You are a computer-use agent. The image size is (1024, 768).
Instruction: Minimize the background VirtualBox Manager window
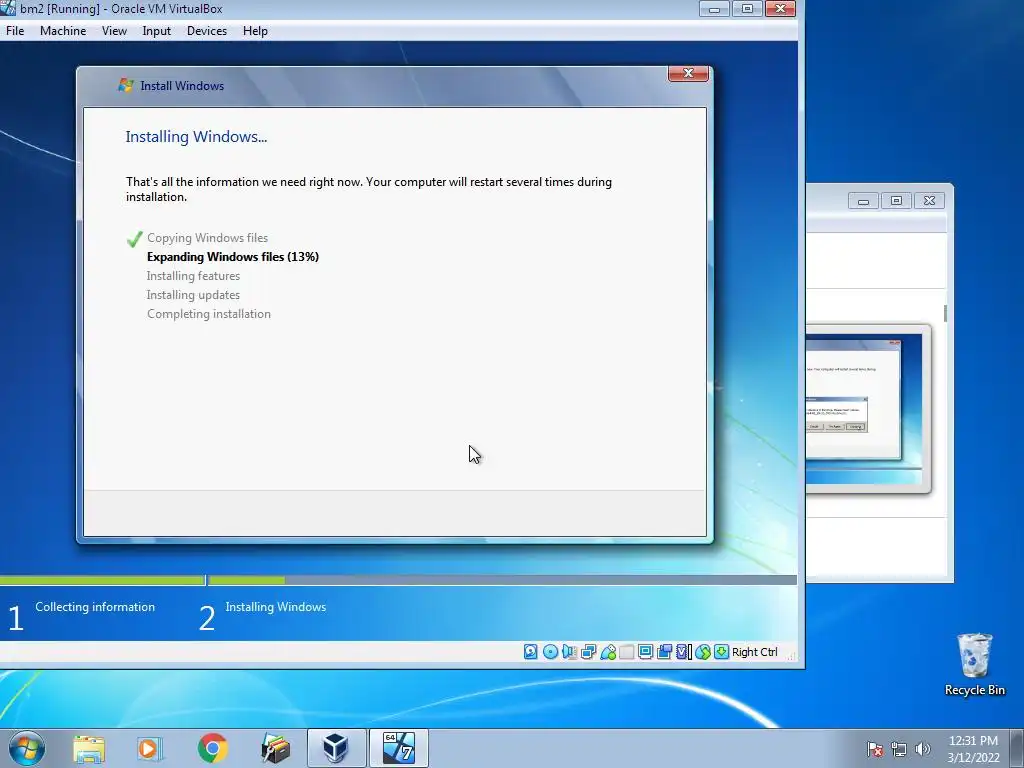pyautogui.click(x=863, y=201)
